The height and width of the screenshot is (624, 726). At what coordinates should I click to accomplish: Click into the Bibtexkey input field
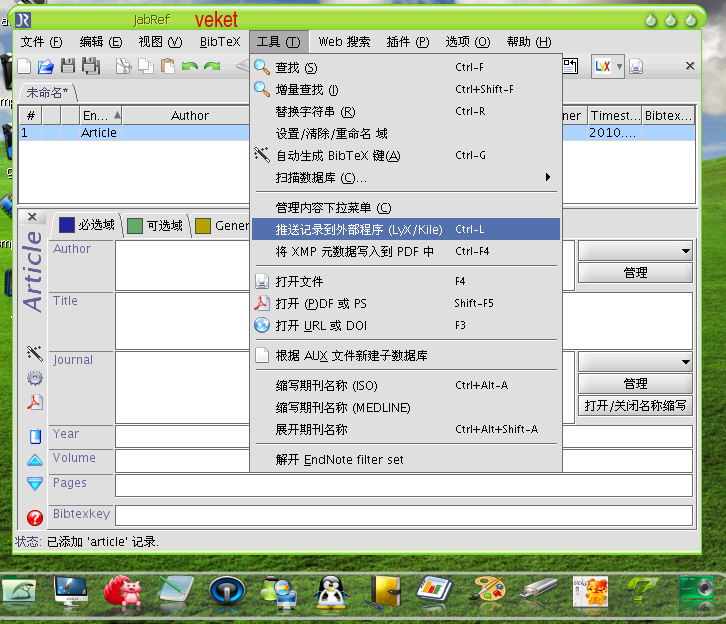click(404, 515)
